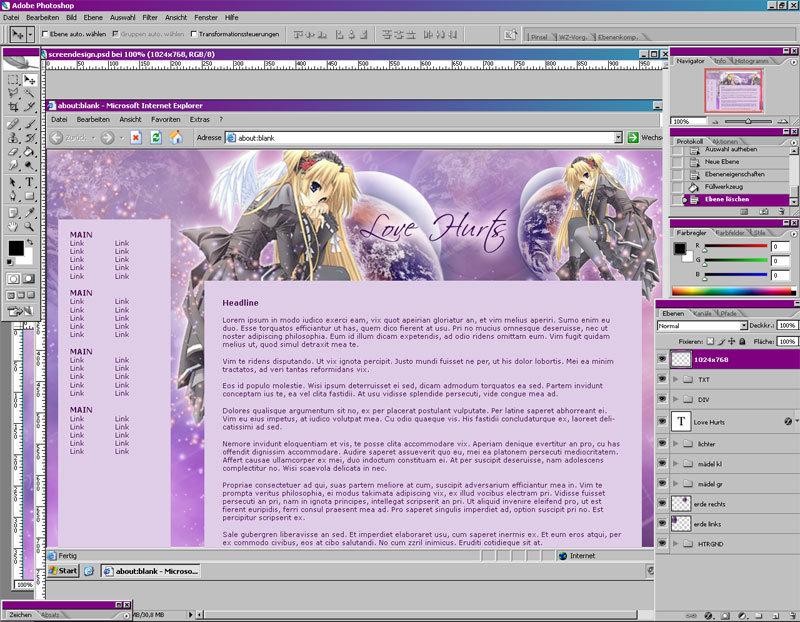Select the Eyedropper tool
The width and height of the screenshot is (800, 622).
click(29, 213)
